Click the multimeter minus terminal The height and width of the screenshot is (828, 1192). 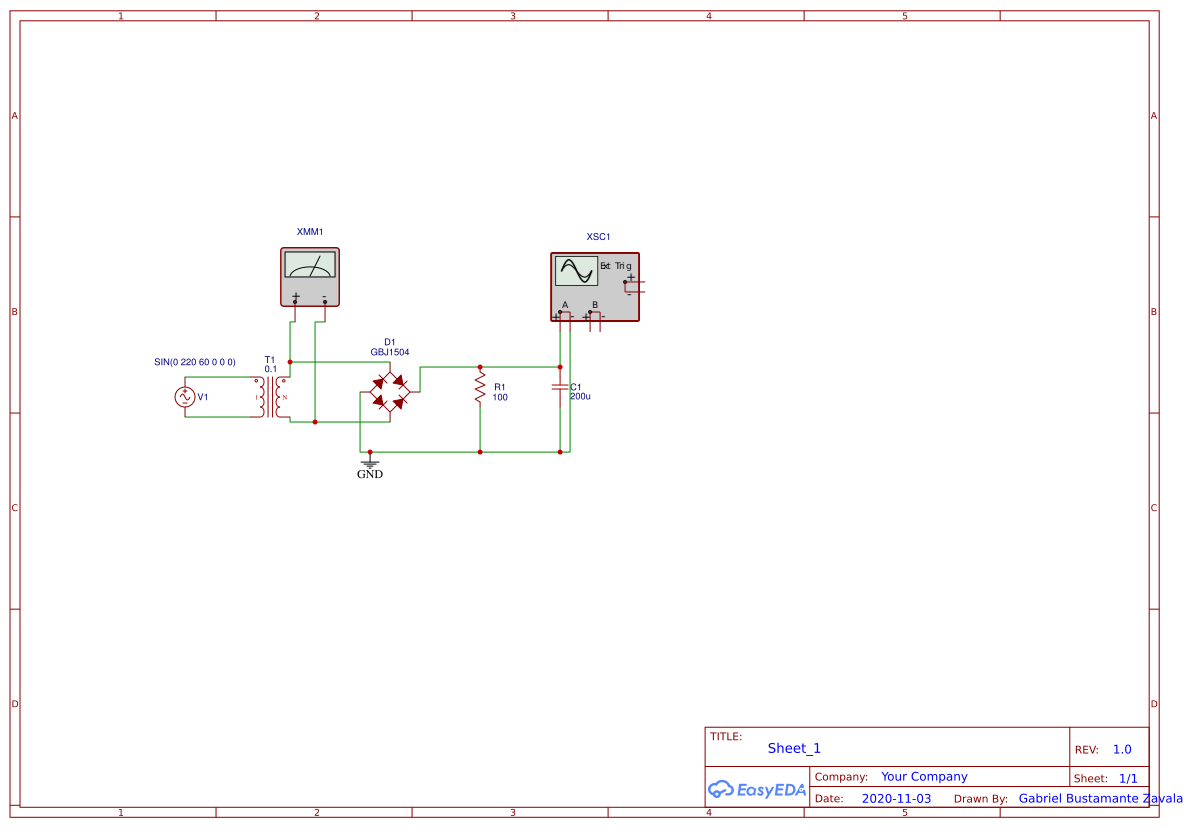pos(325,303)
